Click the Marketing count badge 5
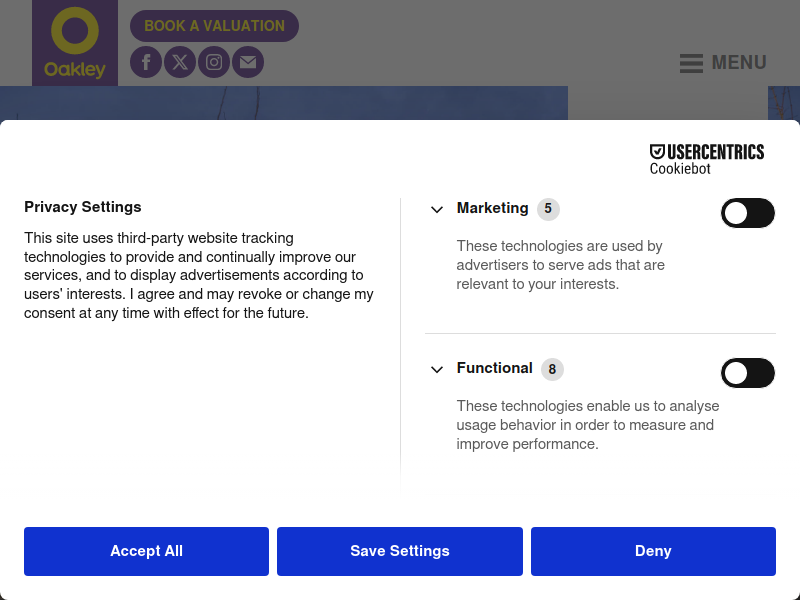800x600 pixels. point(548,209)
